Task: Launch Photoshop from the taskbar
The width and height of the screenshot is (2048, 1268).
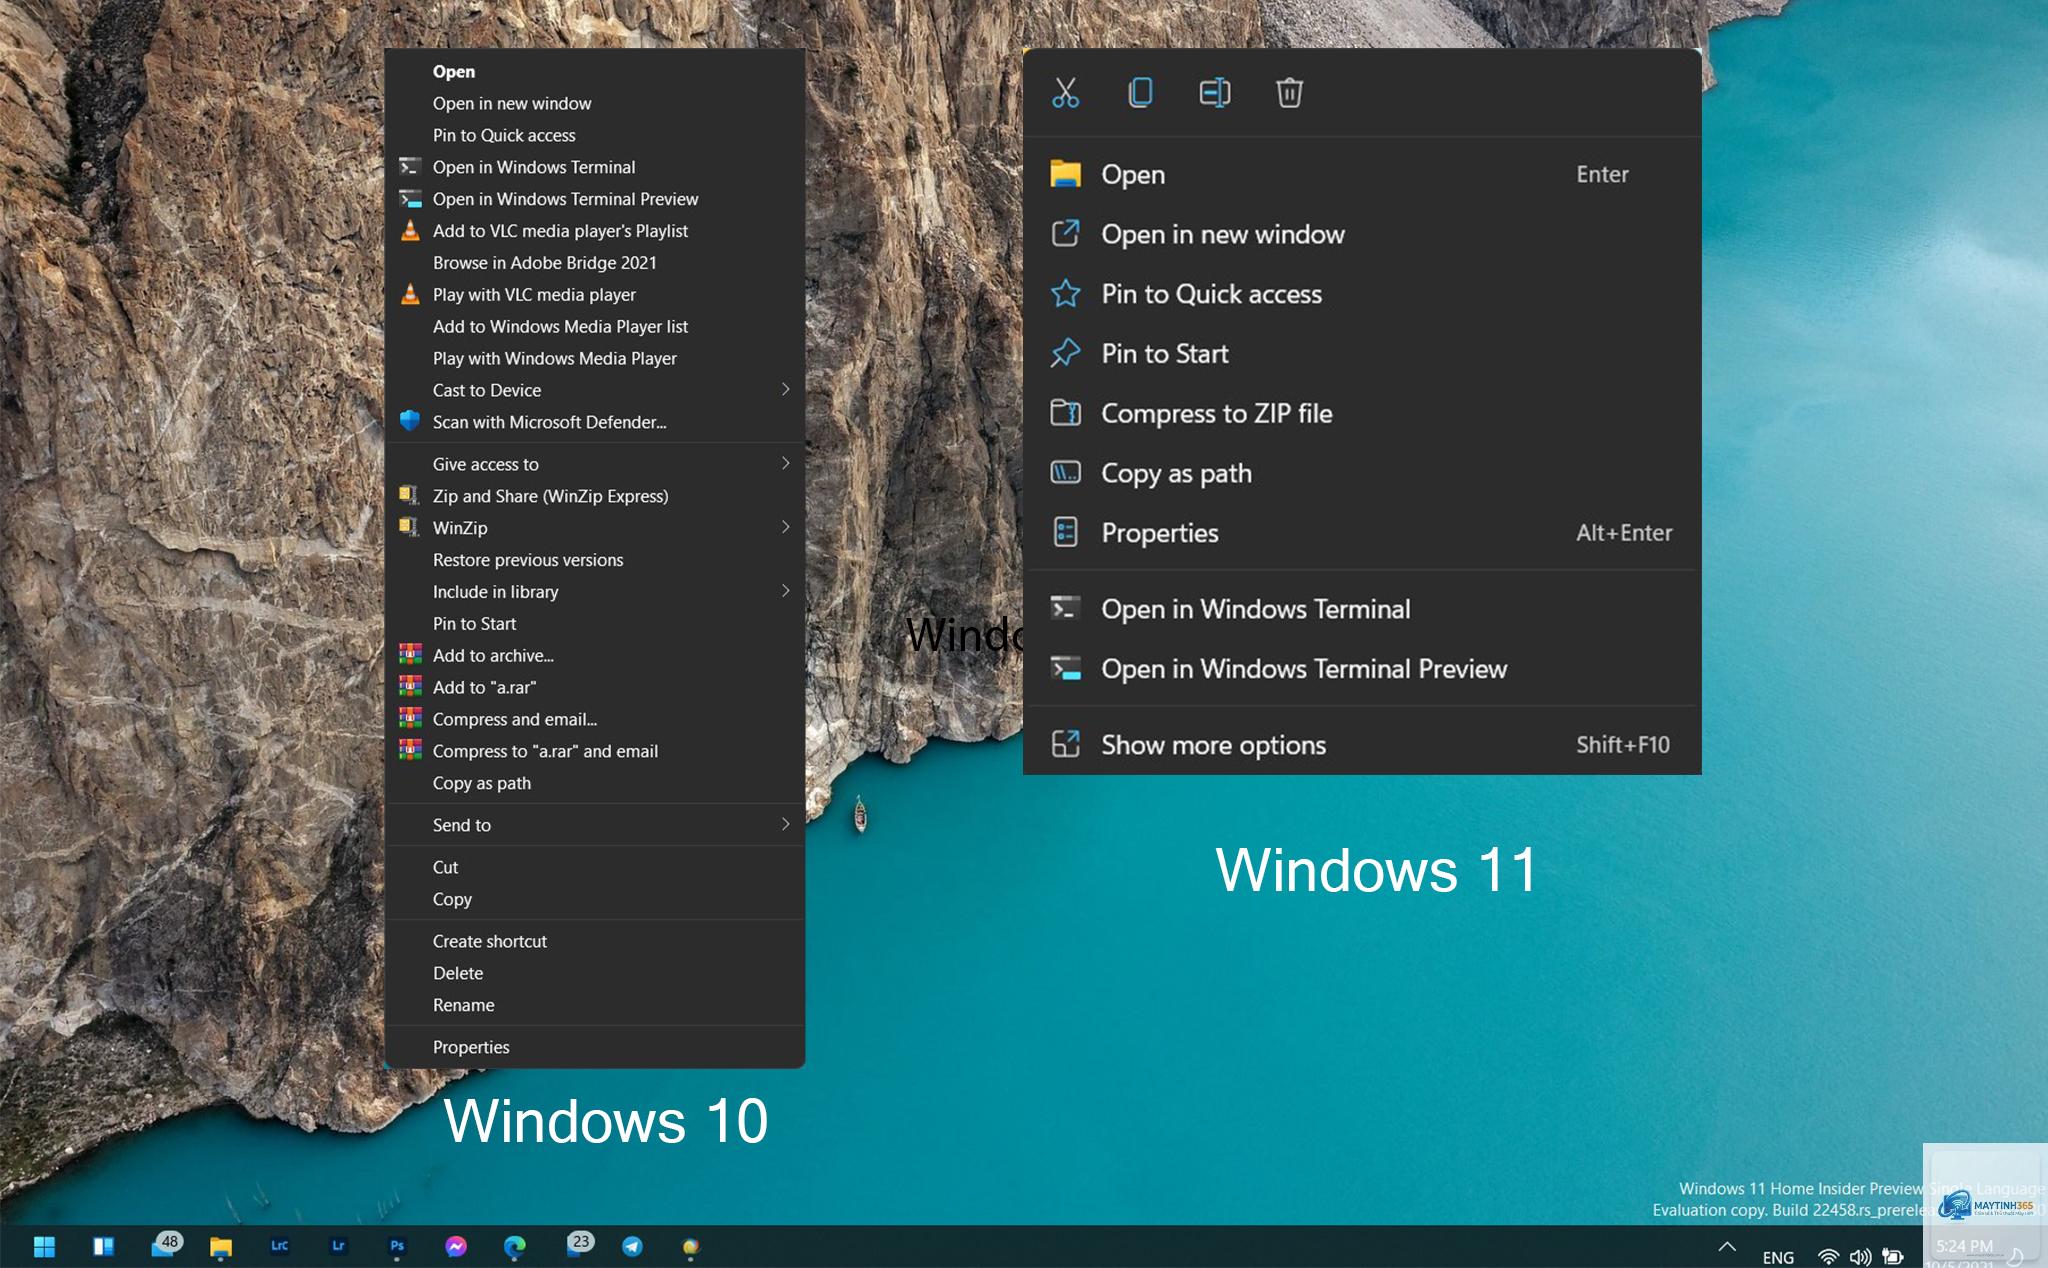Action: pos(397,1246)
